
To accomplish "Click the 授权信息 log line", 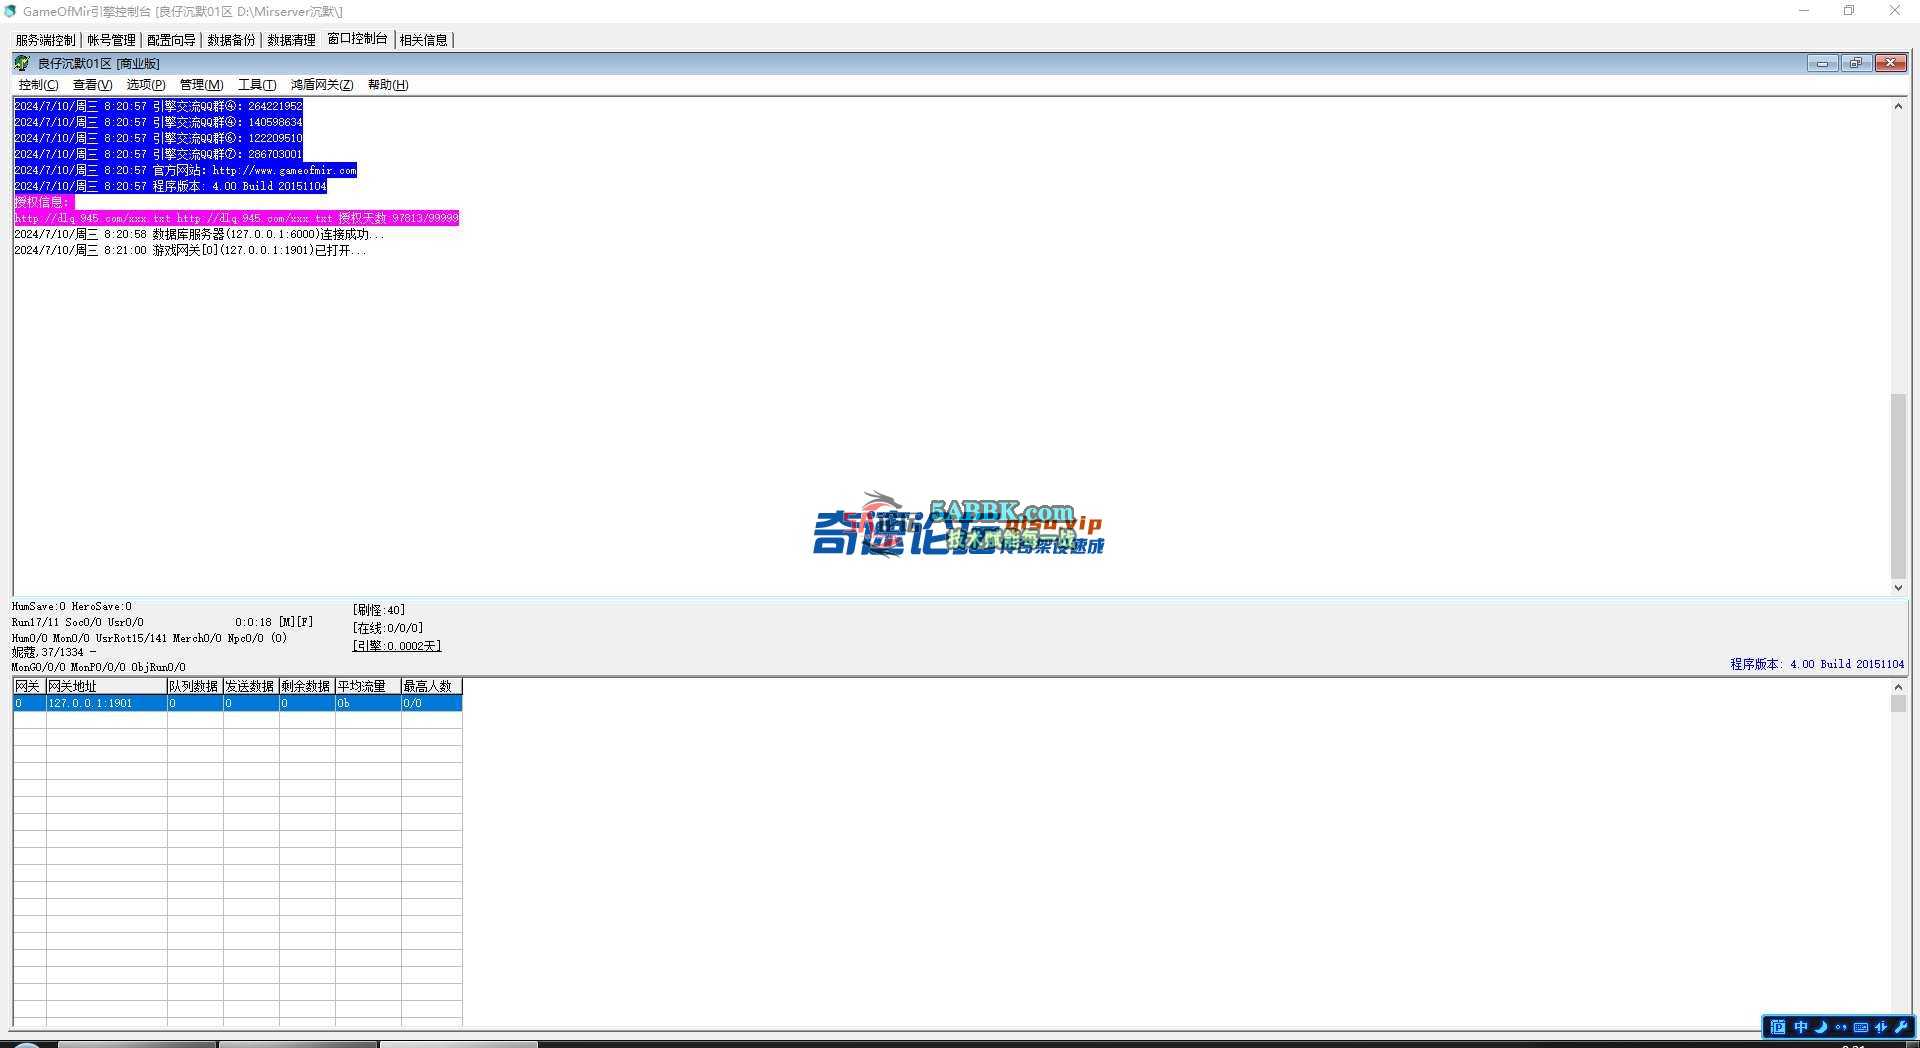I will pyautogui.click(x=43, y=202).
